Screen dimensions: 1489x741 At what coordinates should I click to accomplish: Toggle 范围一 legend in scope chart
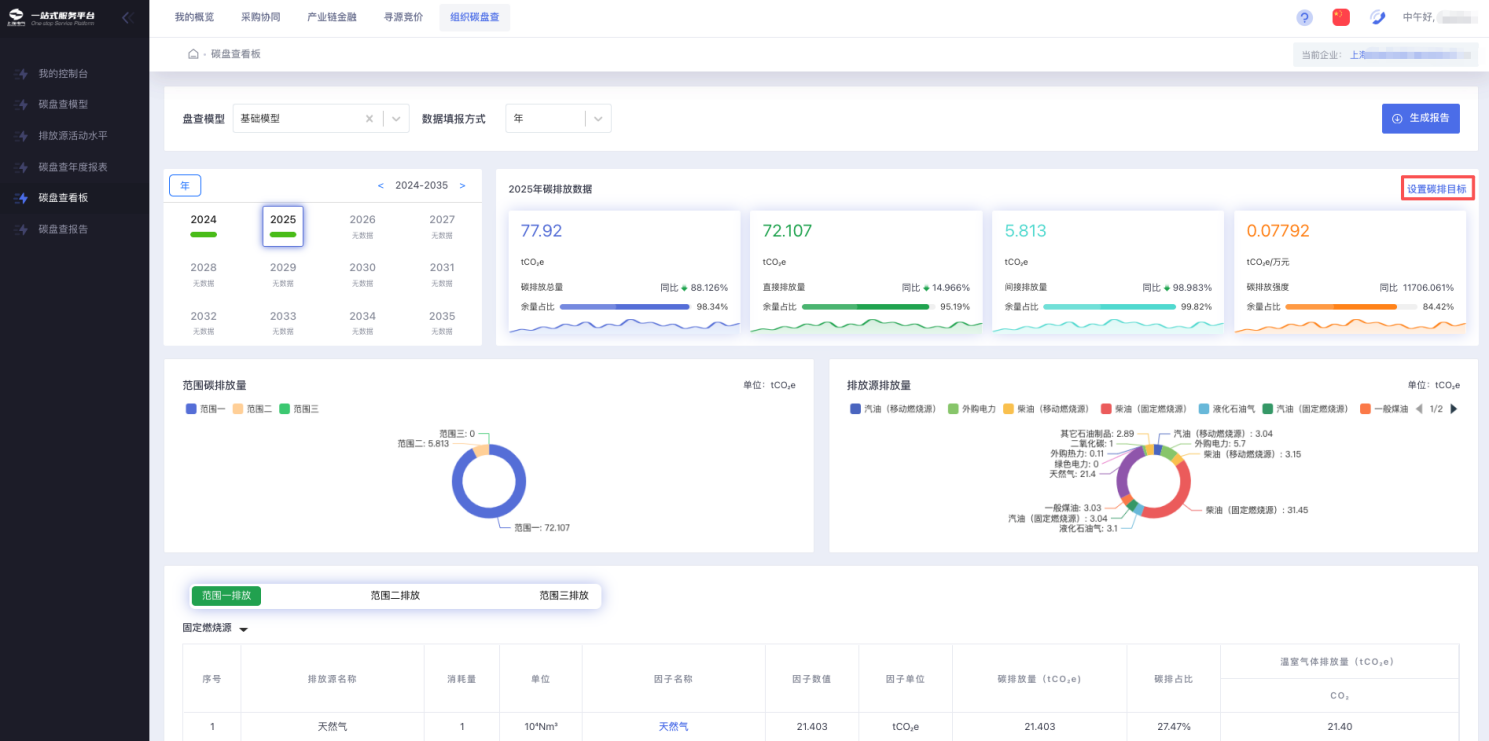click(x=205, y=409)
